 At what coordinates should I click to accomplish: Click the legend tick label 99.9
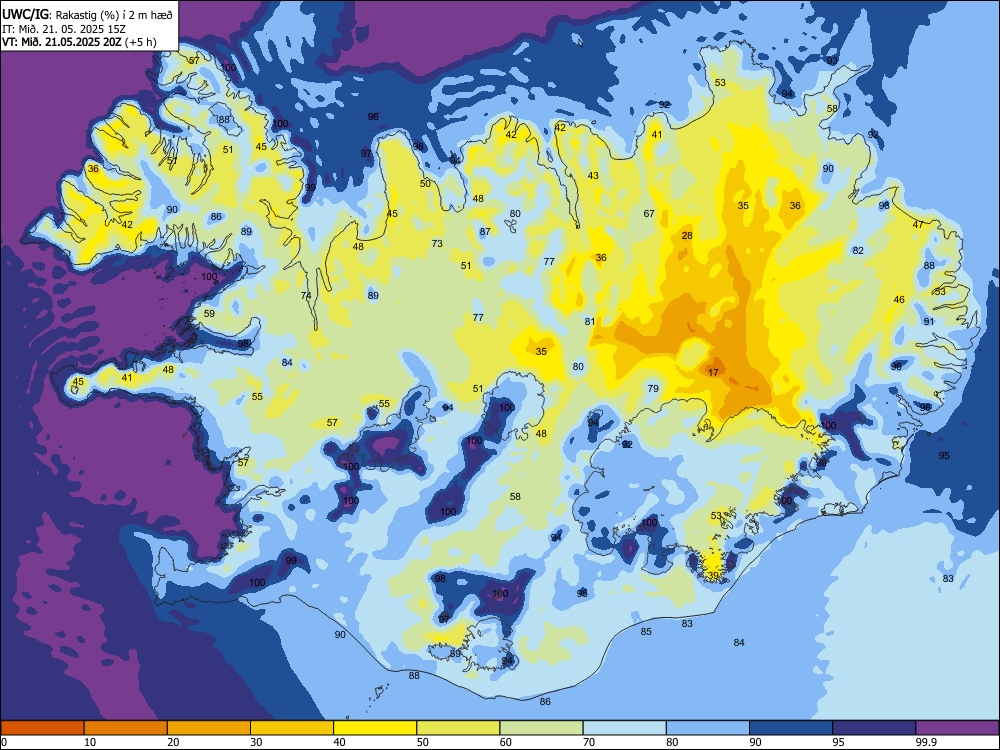[x=926, y=742]
